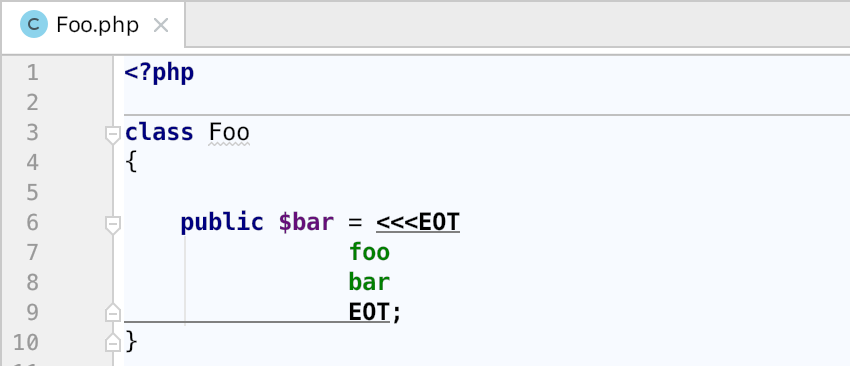Click the public keyword
The image size is (850, 366).
point(222,223)
